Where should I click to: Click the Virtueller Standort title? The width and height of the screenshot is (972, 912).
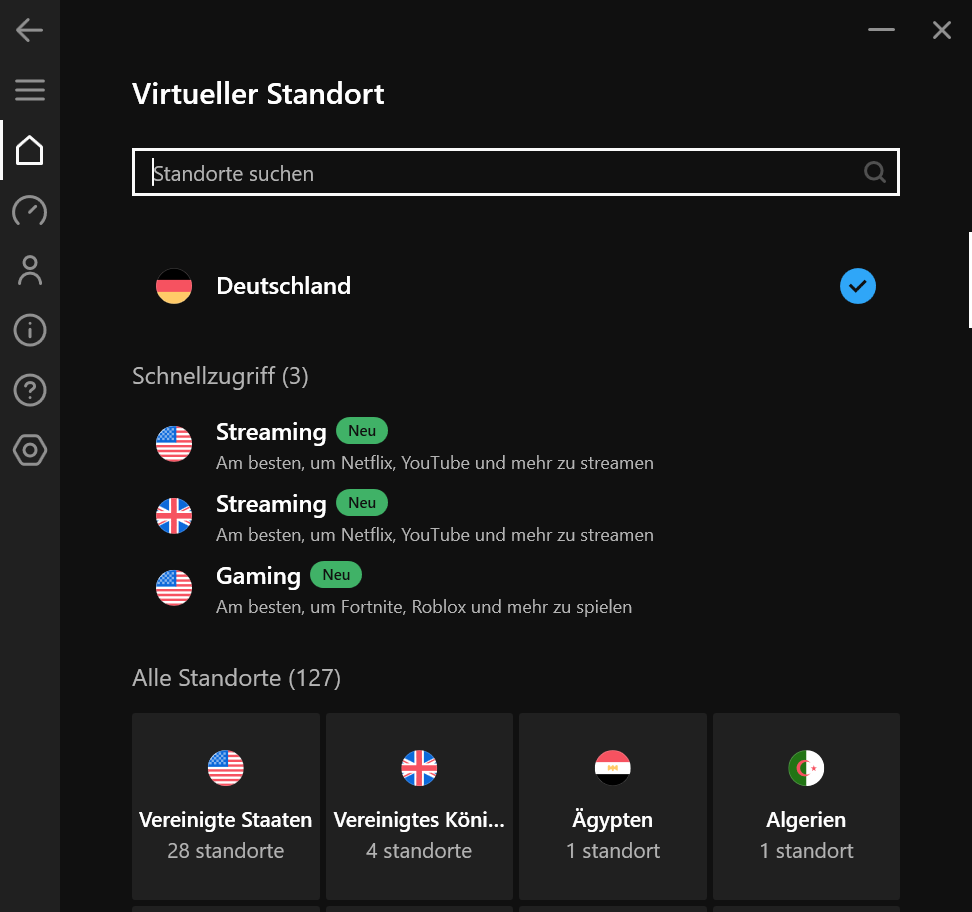258,94
